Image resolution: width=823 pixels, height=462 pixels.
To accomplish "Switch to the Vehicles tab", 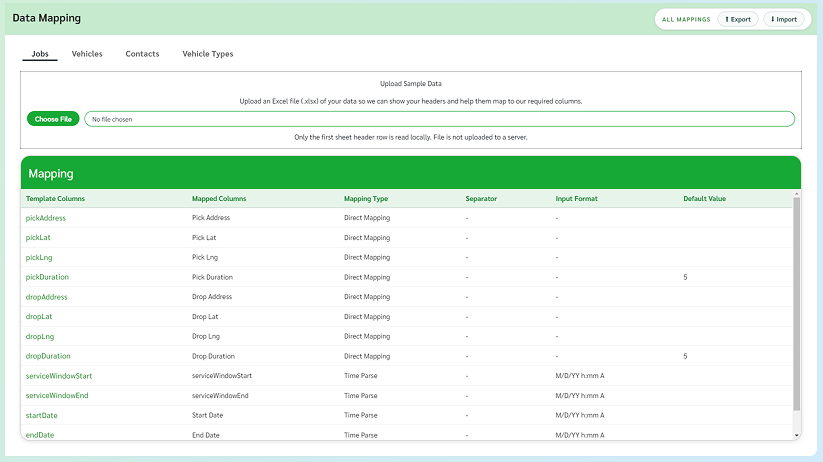I will click(87, 54).
